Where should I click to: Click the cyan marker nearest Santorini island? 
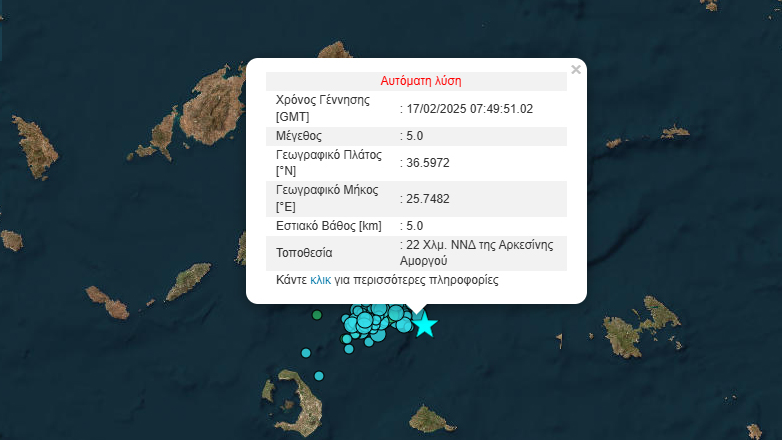tap(319, 376)
